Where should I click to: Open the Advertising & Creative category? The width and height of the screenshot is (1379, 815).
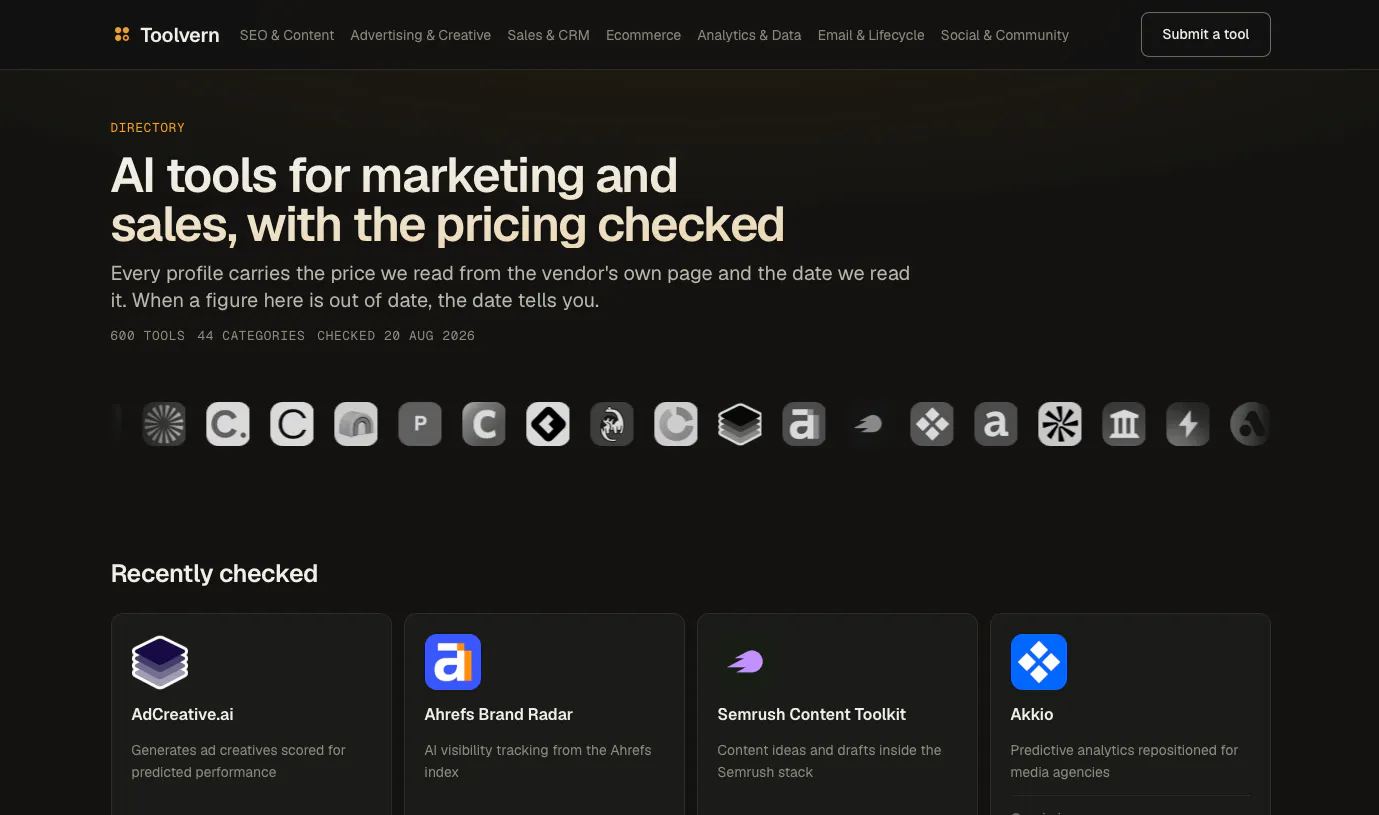point(421,35)
